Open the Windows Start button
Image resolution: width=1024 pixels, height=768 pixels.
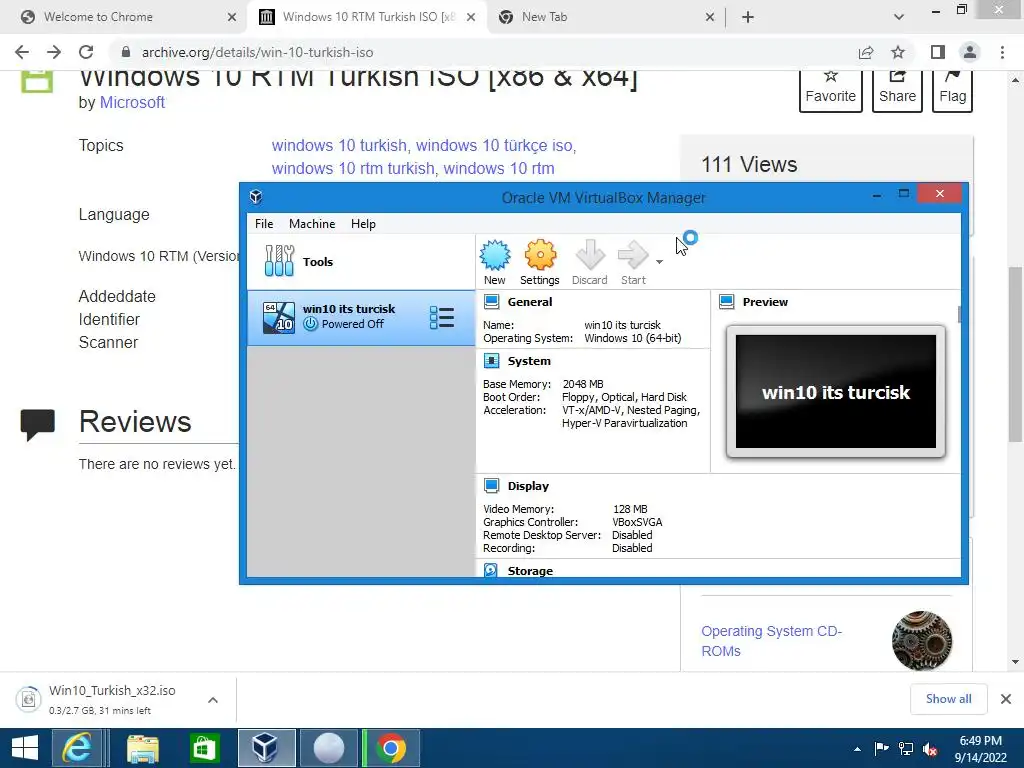25,748
